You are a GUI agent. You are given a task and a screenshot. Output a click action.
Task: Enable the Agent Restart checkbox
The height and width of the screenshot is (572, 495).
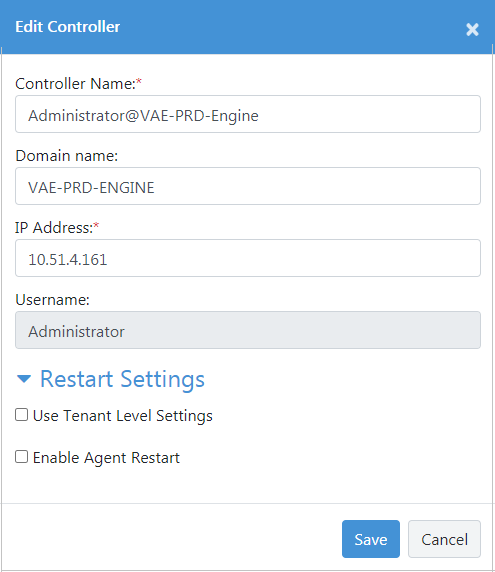(22, 456)
